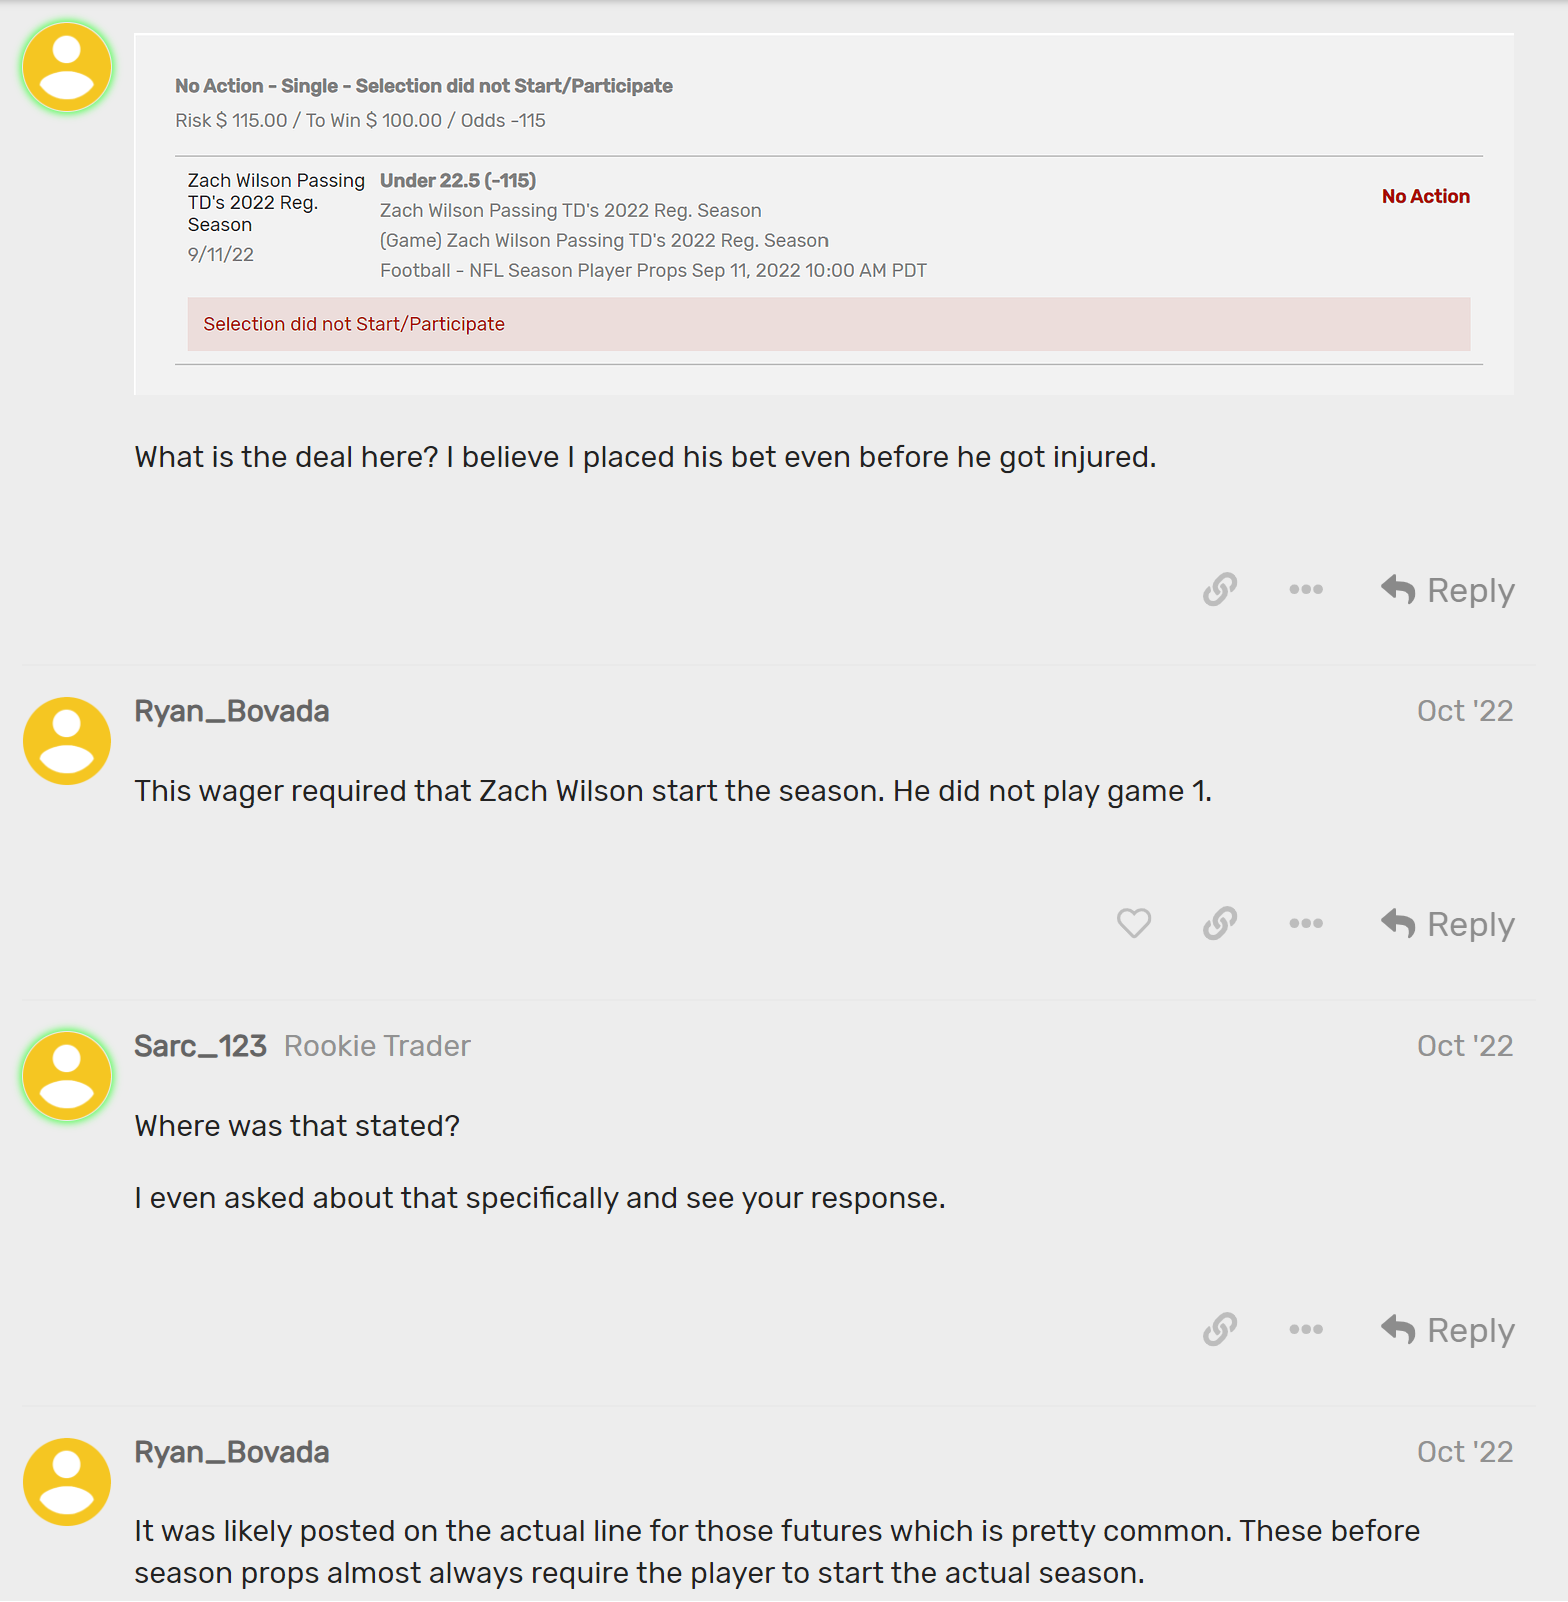Click the top post's glowing user avatar
Screen dimensions: 1568x1602
tap(67, 67)
